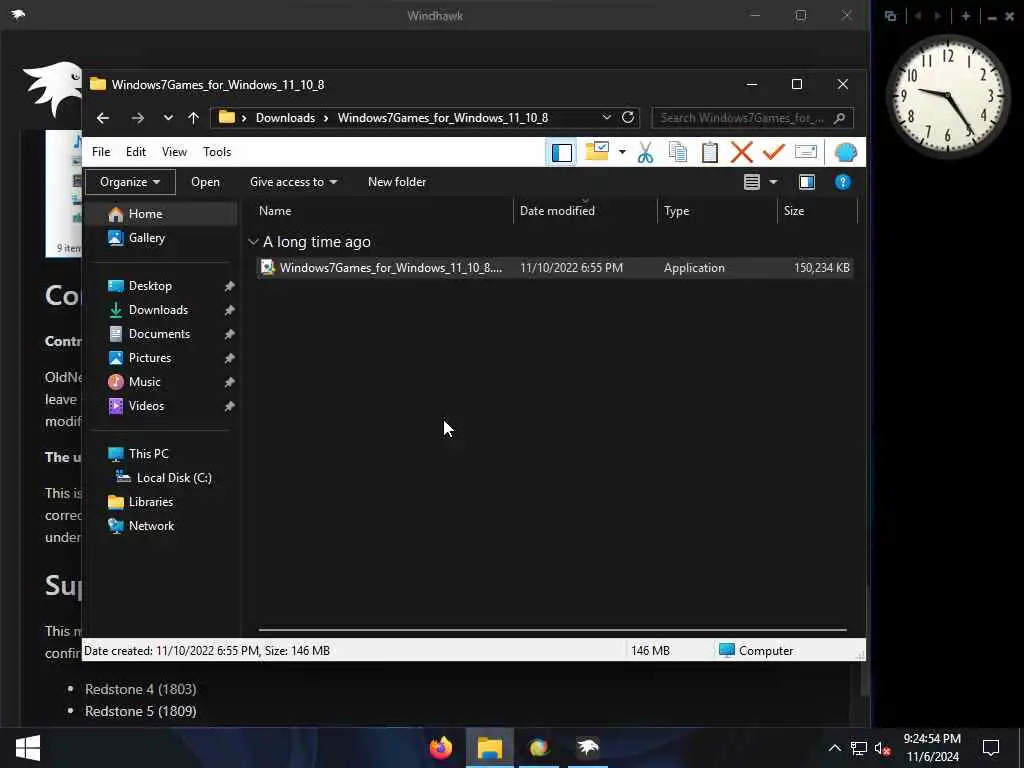Click the Open command button
The width and height of the screenshot is (1024, 768).
[205, 182]
